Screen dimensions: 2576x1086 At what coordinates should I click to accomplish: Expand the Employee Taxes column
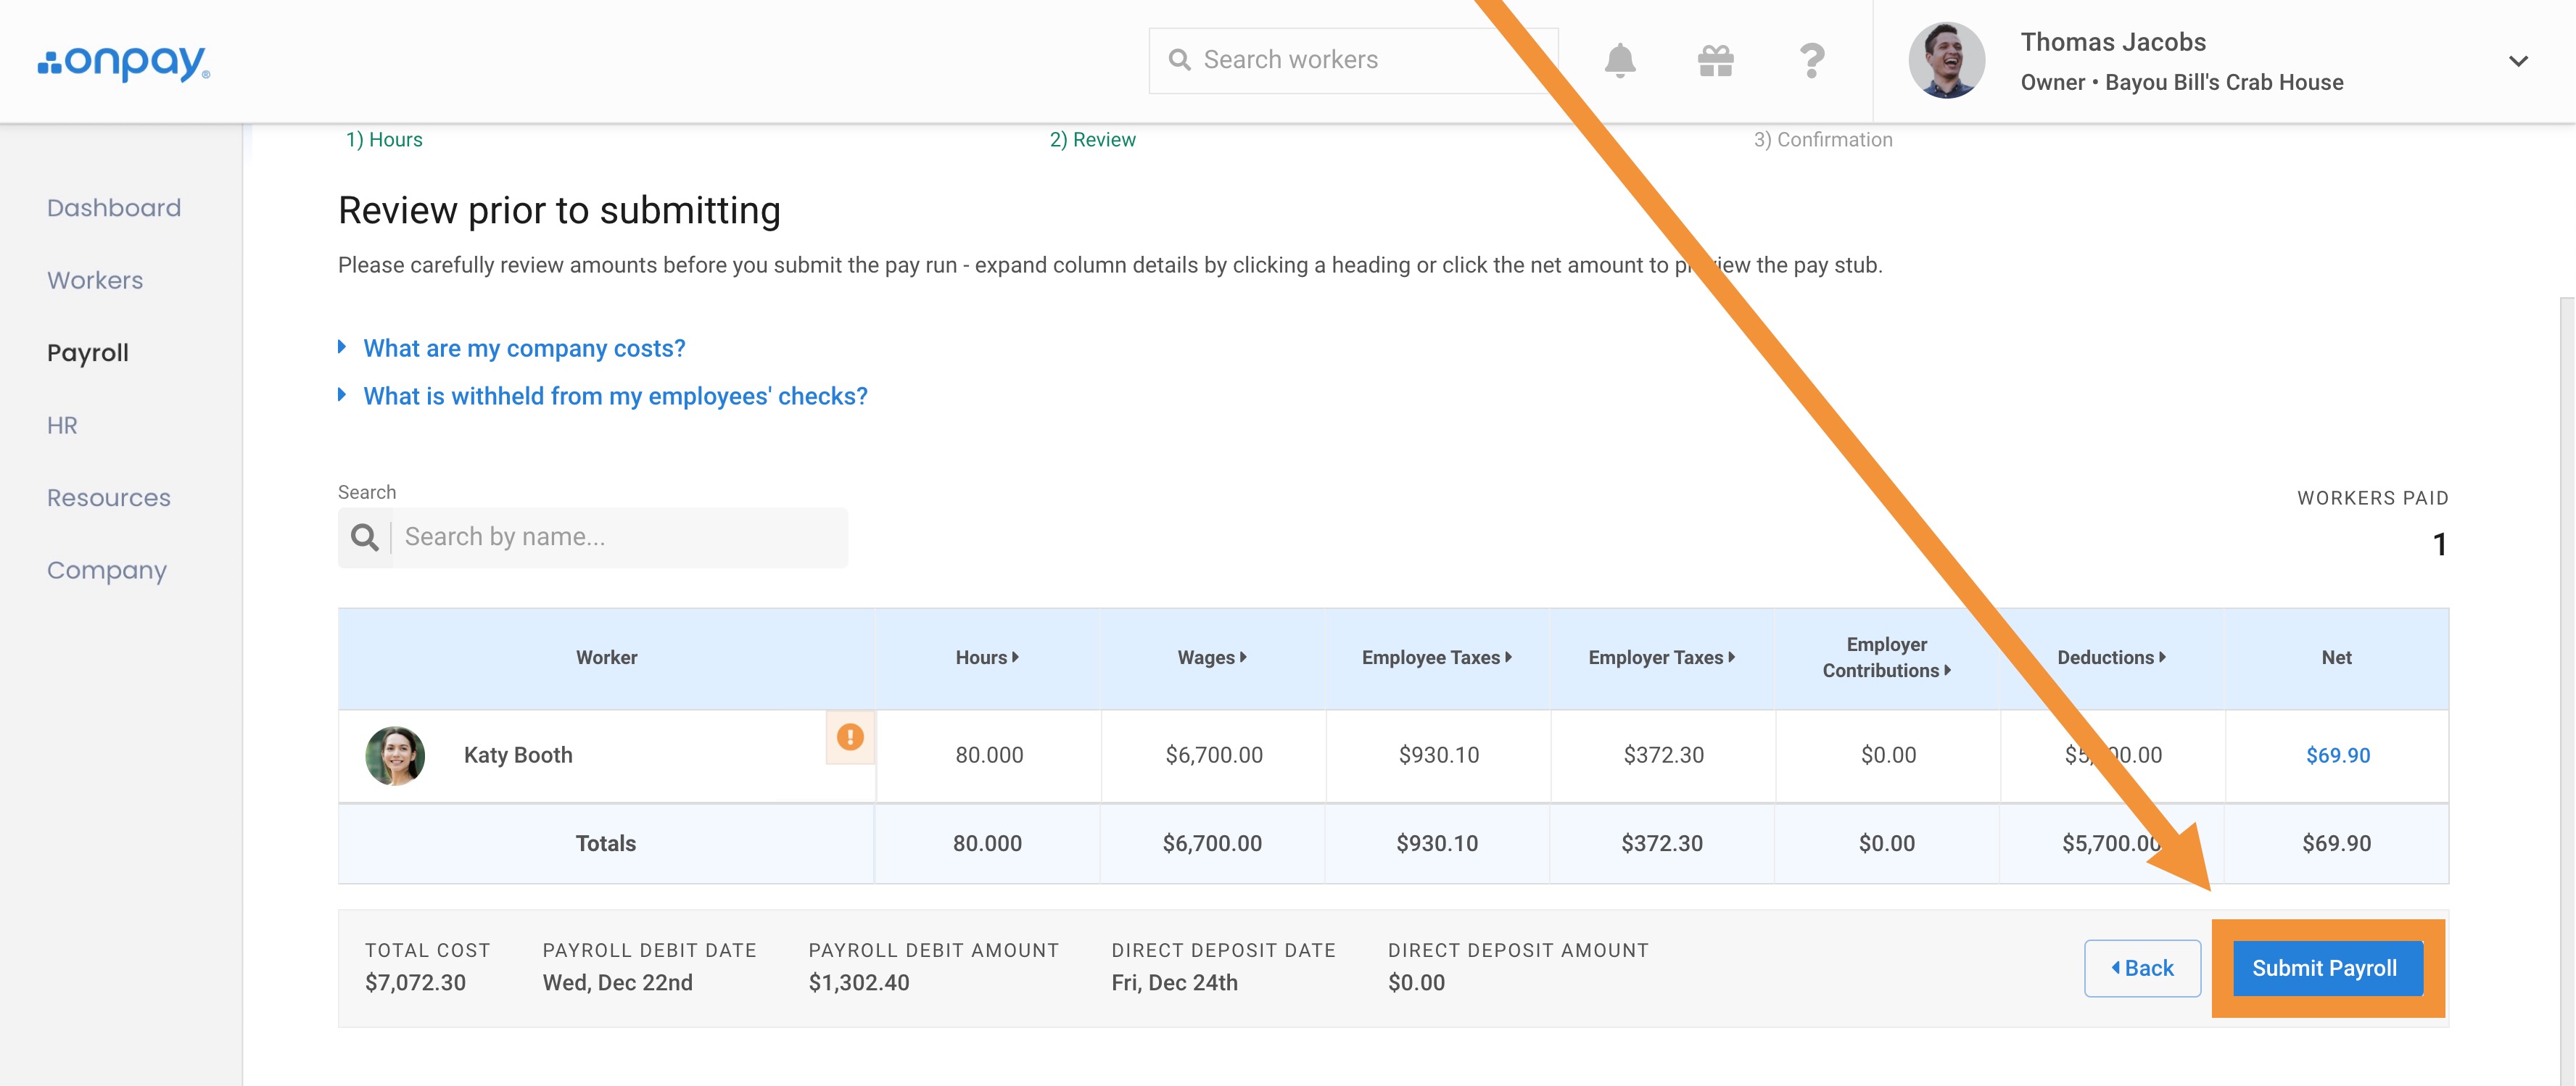1436,657
